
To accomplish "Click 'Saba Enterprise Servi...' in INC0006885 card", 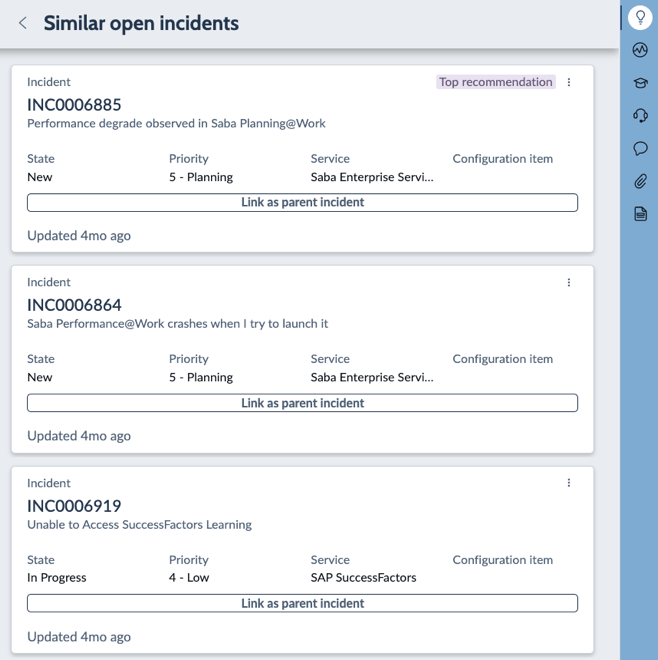I will [372, 177].
